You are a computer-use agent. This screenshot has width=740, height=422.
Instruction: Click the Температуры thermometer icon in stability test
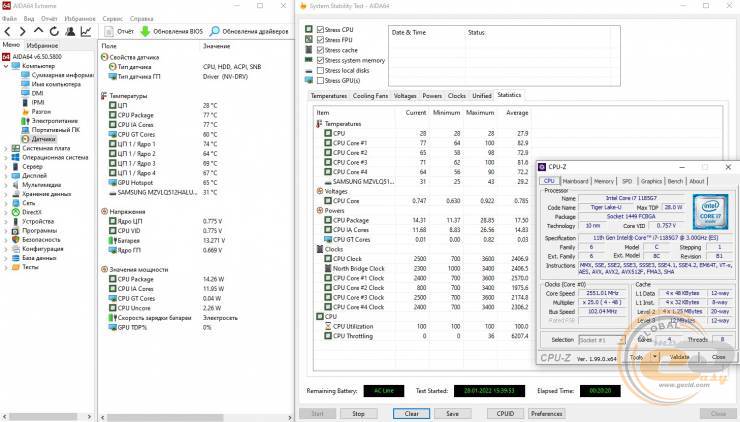click(320, 124)
